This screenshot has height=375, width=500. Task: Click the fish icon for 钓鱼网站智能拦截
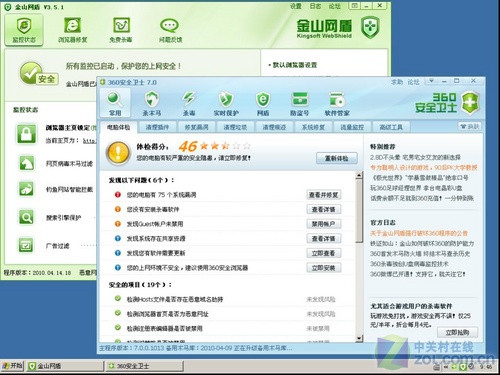click(26, 189)
